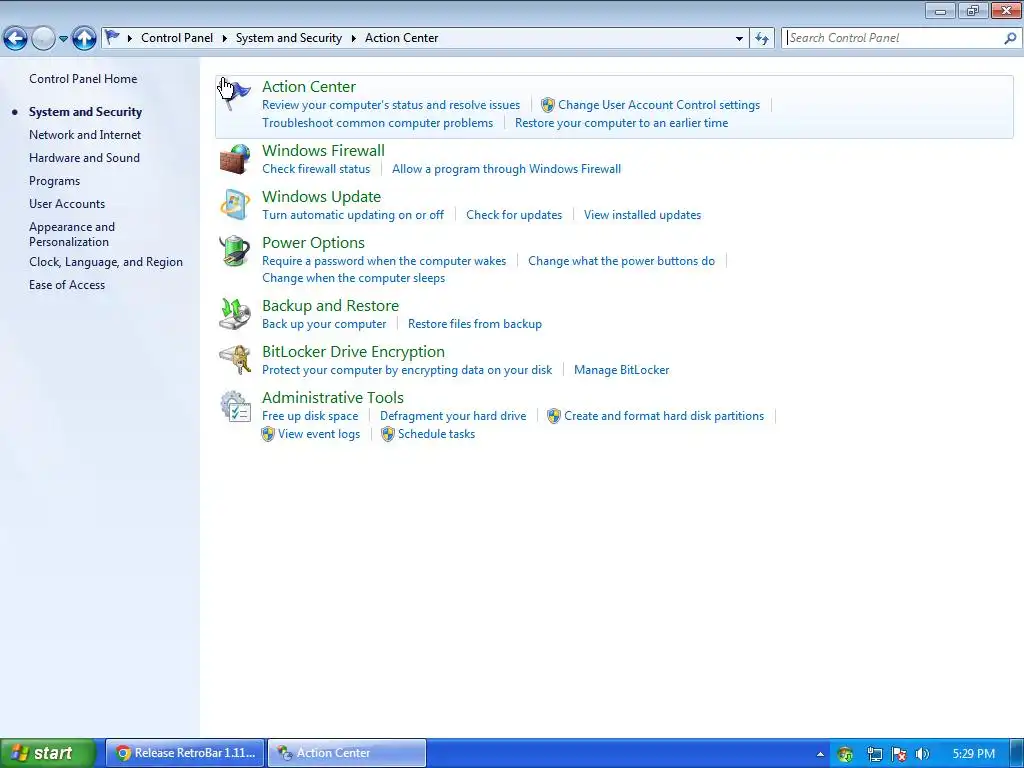Open the address bar history dropdown
Image resolution: width=1024 pixels, height=768 pixels.
[x=739, y=39]
